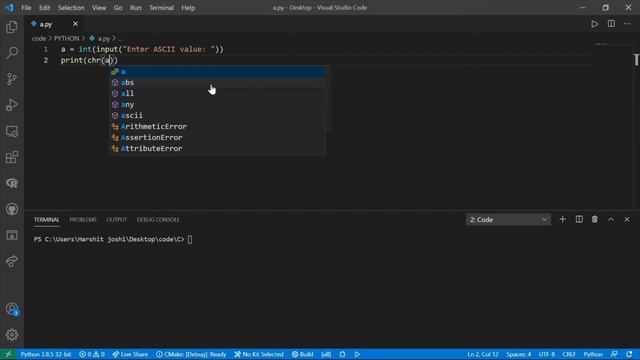The width and height of the screenshot is (640, 360).
Task: Select 'ArithmeticError' suggestion
Action: tap(217, 127)
